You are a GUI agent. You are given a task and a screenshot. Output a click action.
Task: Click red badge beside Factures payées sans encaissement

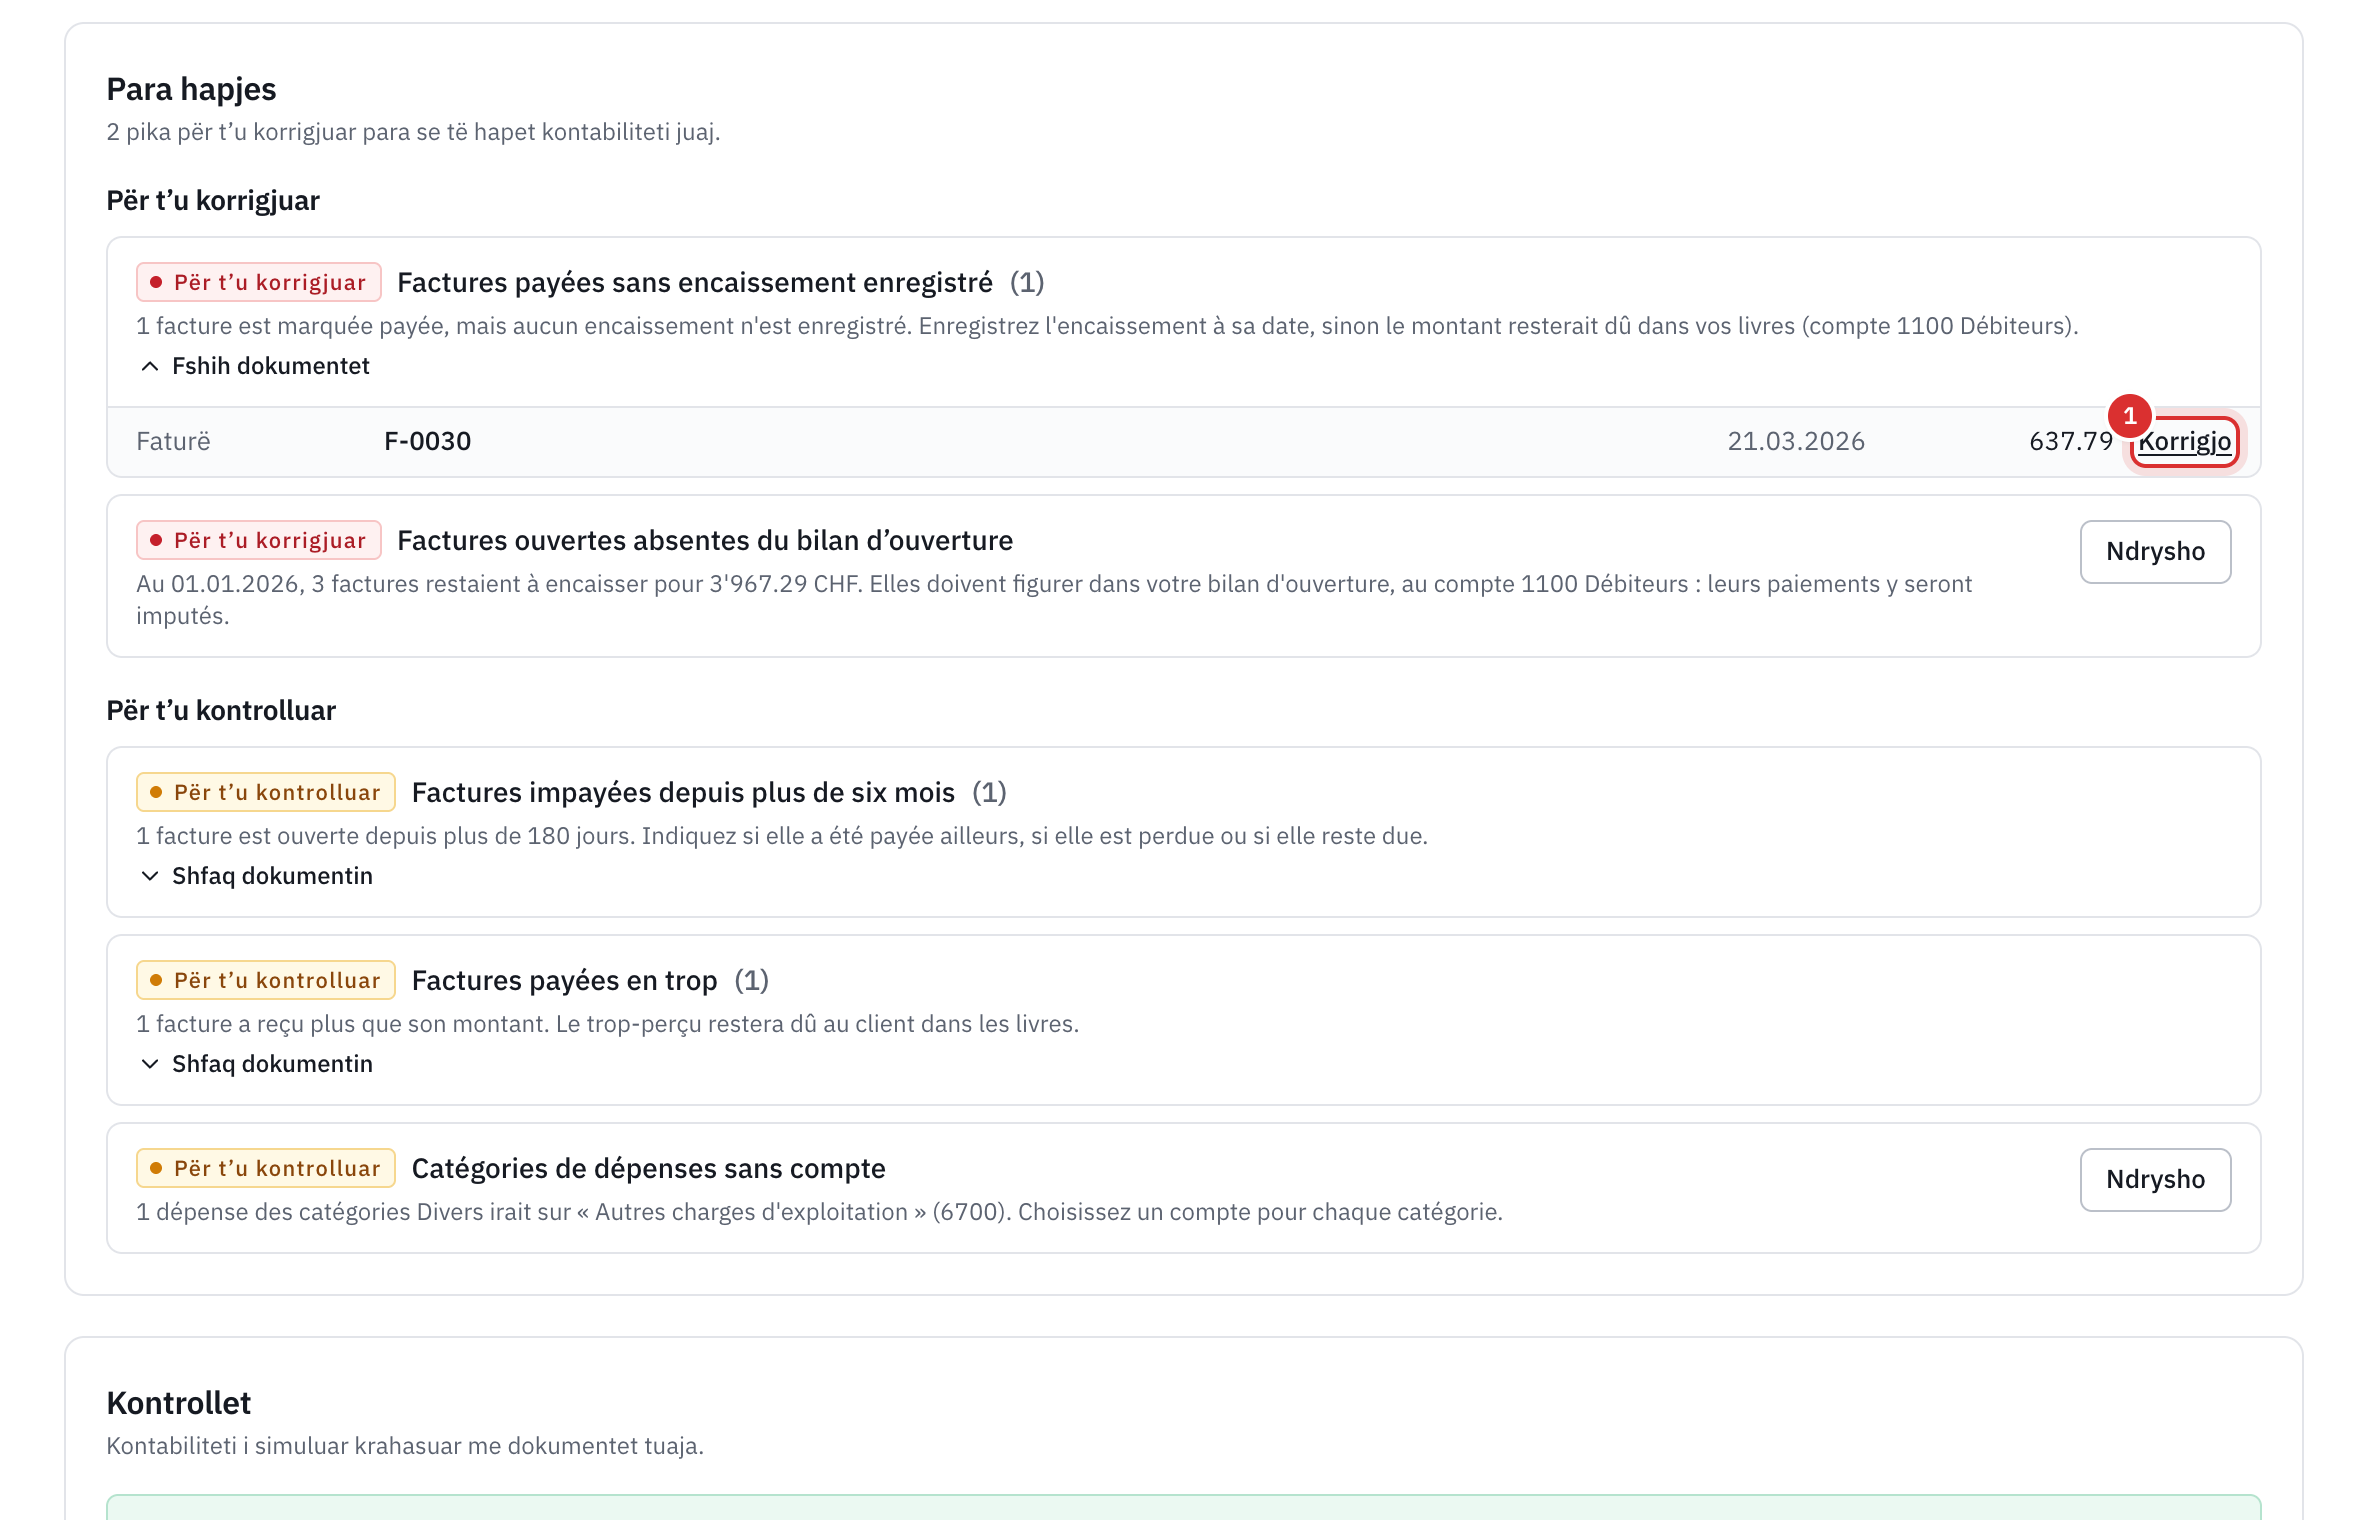(x=259, y=283)
